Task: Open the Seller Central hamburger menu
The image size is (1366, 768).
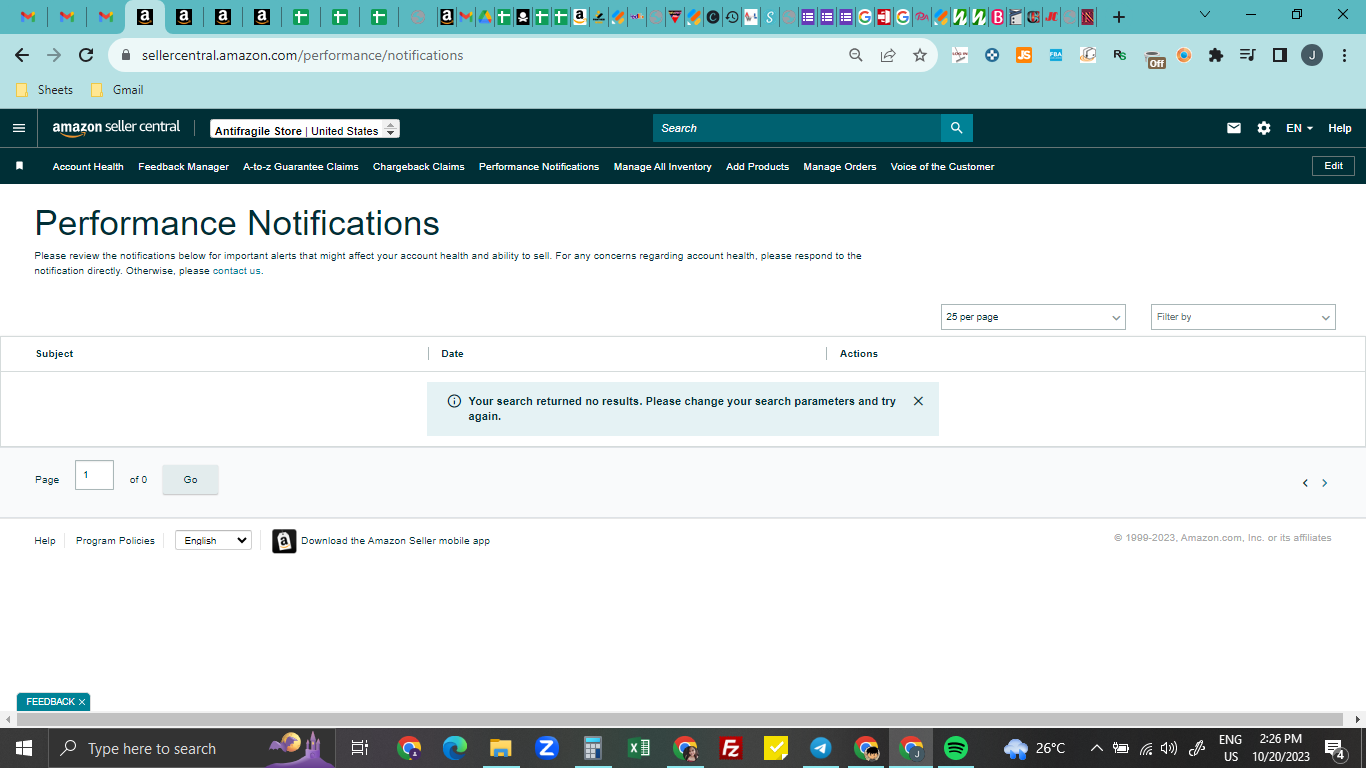Action: 18,128
